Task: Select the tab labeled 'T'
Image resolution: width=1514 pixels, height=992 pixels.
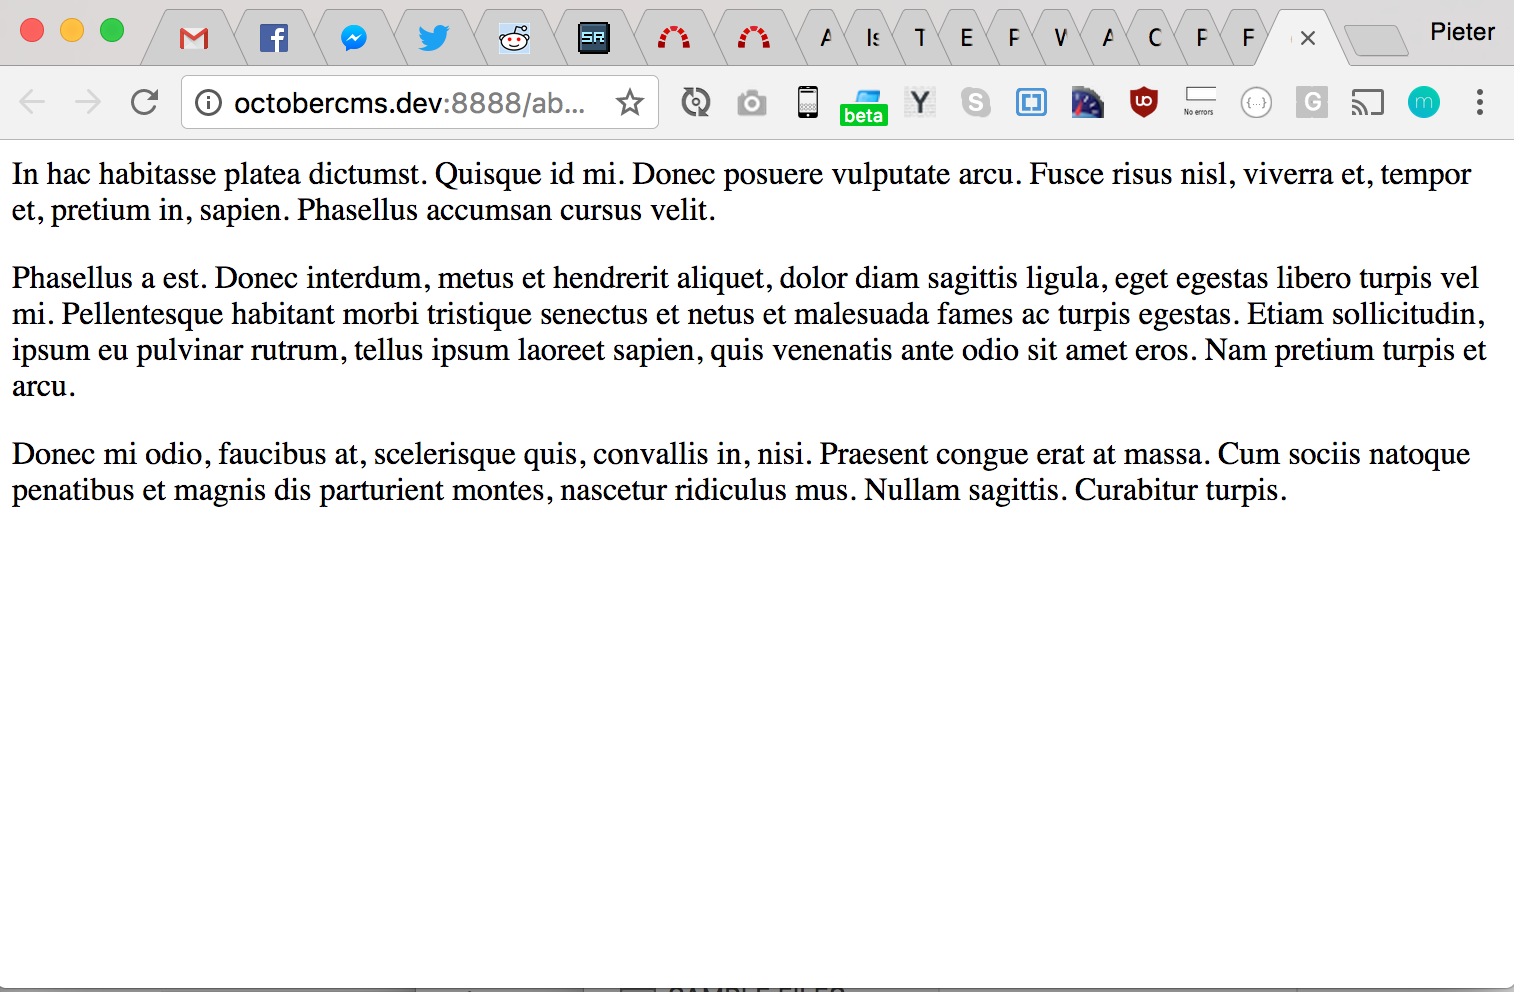Action: point(920,39)
